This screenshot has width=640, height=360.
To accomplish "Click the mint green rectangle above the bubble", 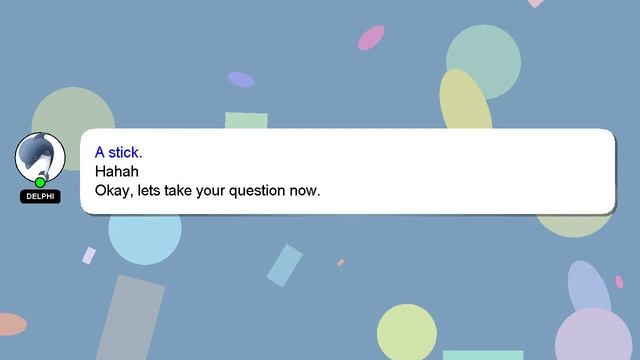I will click(x=247, y=120).
